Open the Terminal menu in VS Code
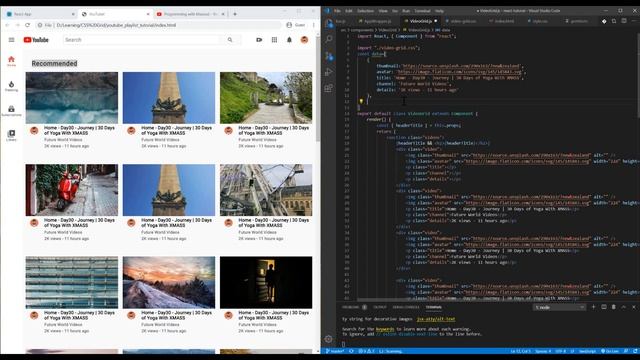 pos(422,11)
